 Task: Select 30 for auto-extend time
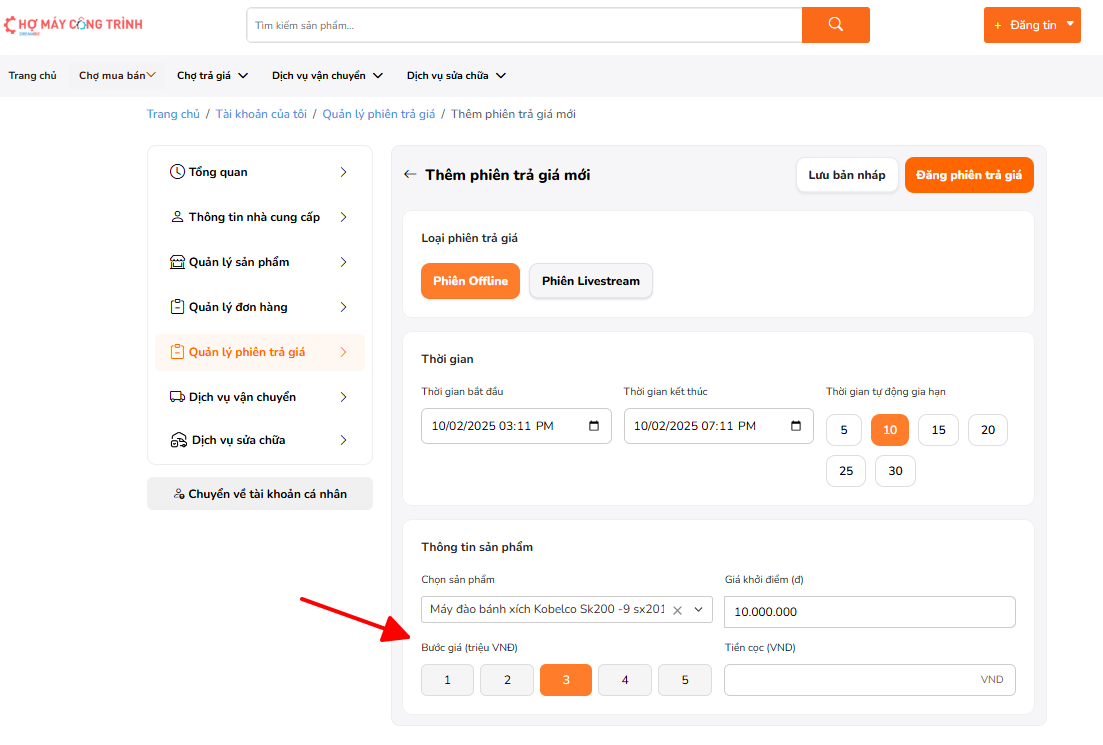pos(895,471)
